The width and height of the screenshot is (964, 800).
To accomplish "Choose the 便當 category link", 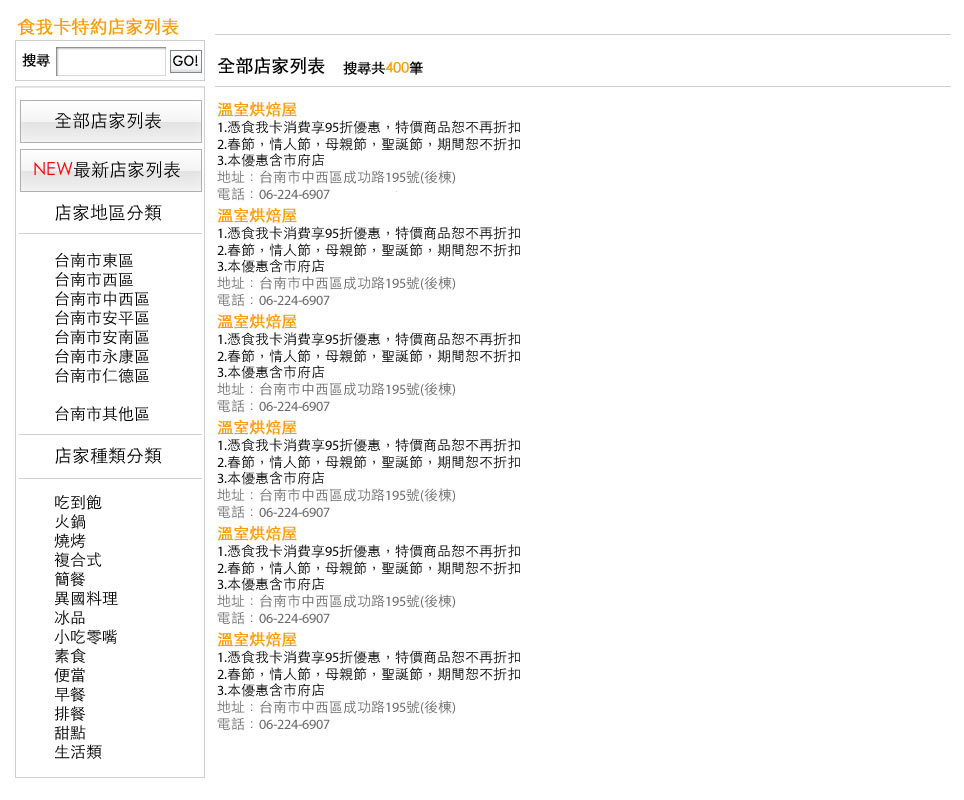I will click(x=70, y=675).
